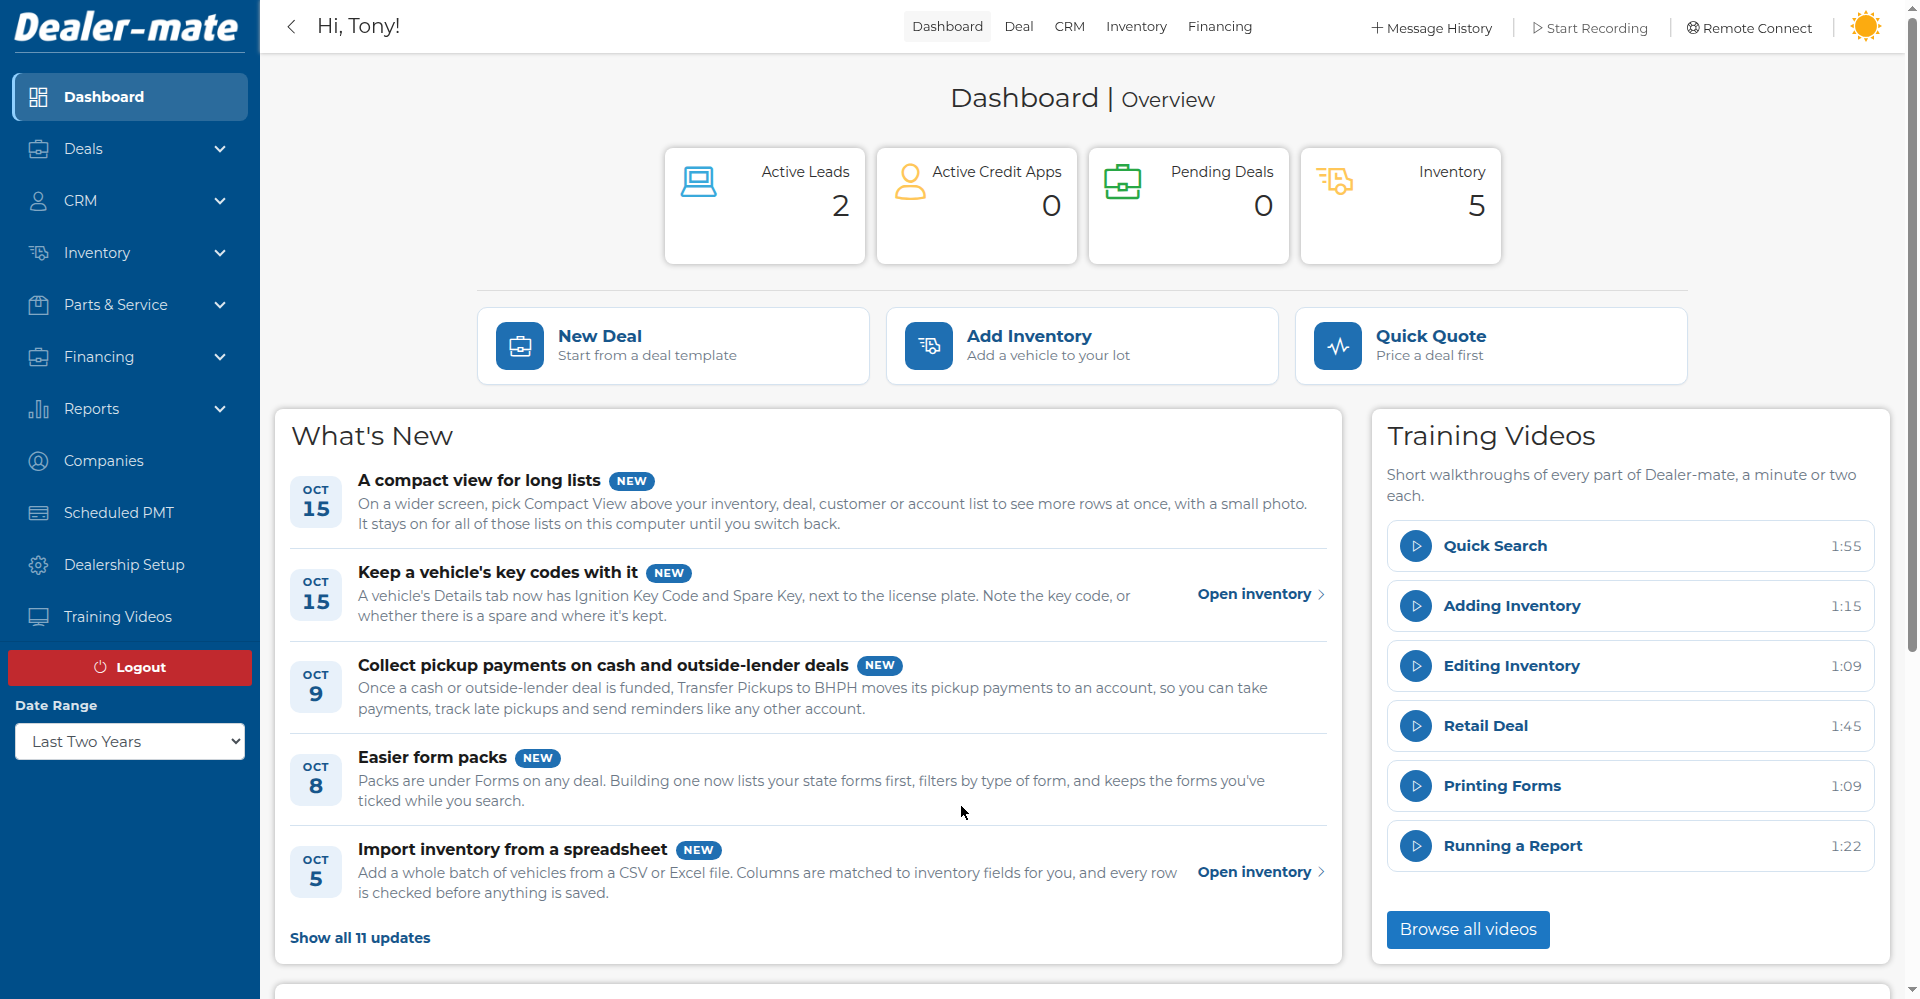
Task: Open inventory link for key codes update
Action: 1261,594
